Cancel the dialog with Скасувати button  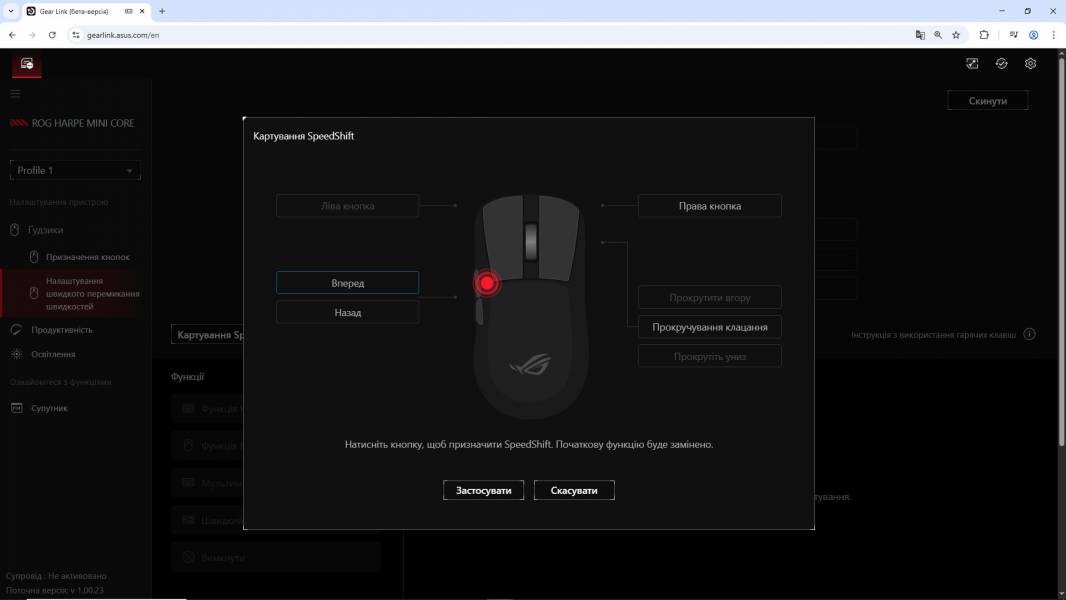coord(574,490)
